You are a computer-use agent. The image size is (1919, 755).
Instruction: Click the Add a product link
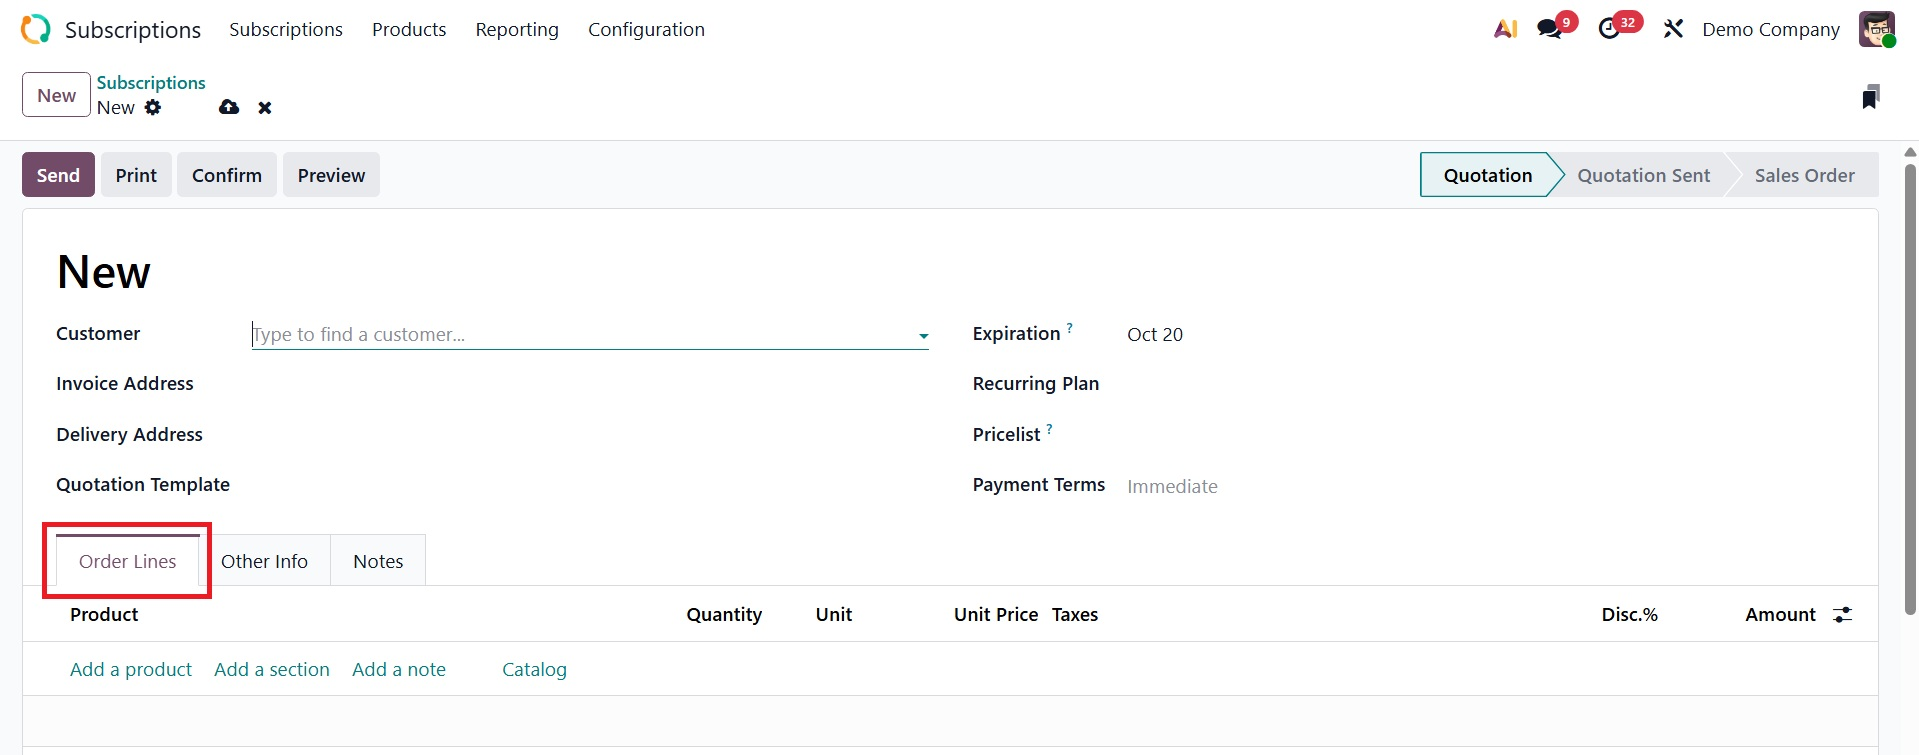coord(131,669)
